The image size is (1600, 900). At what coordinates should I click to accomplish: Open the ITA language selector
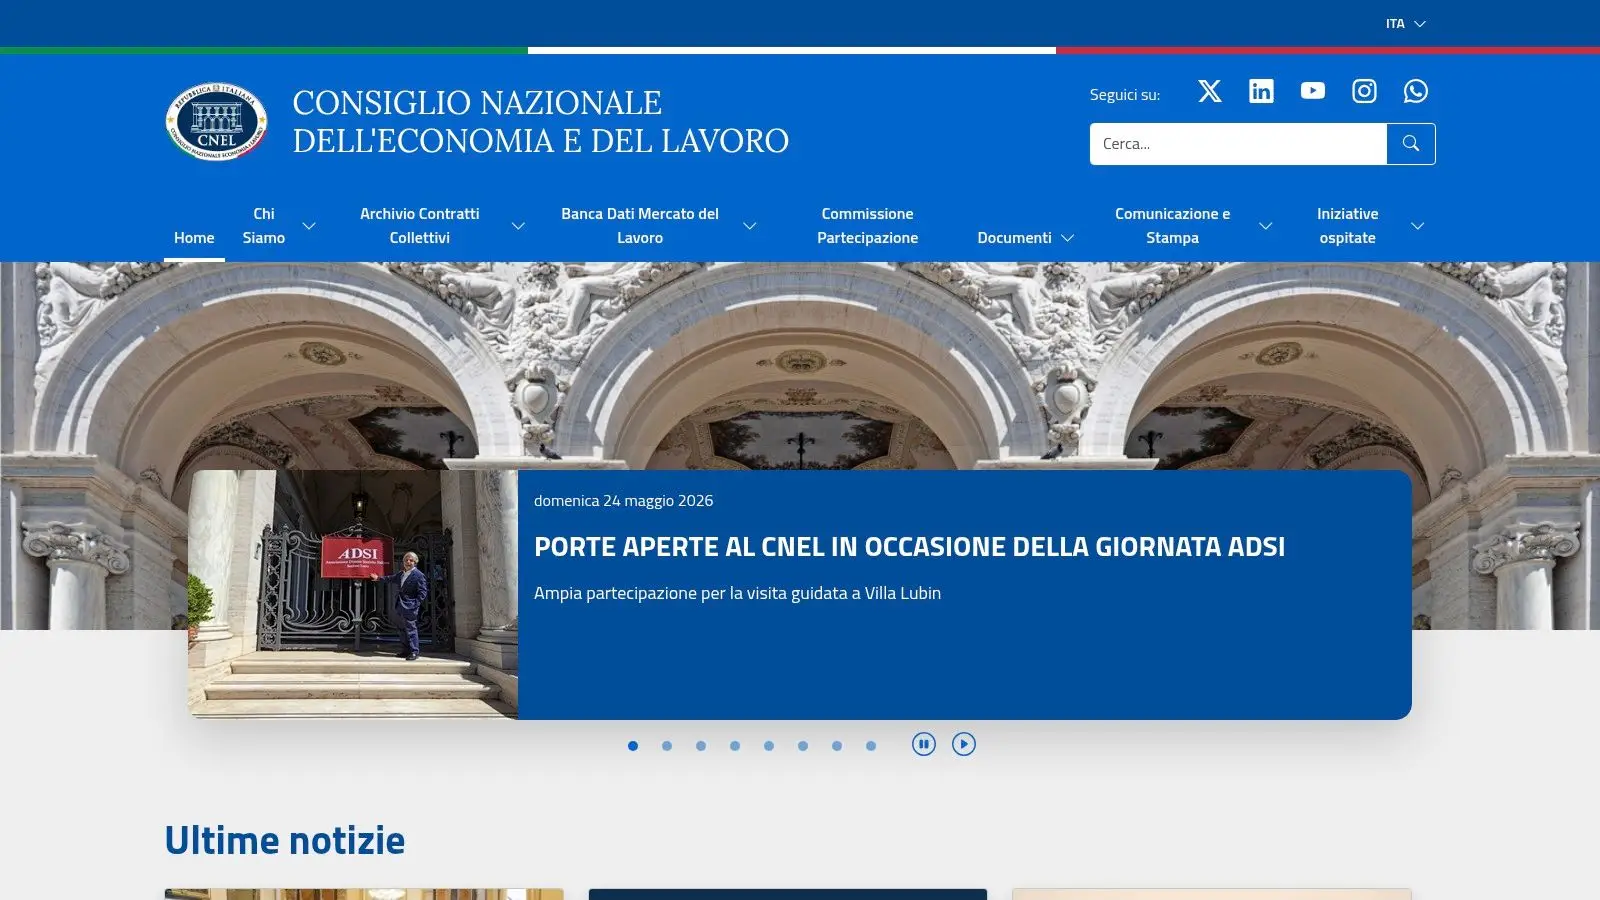(1405, 23)
